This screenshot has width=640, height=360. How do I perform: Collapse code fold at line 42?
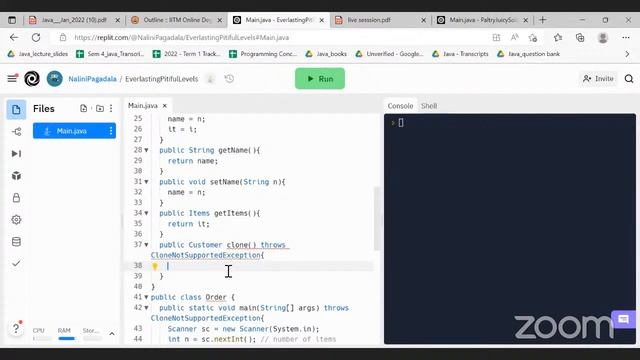pos(147,308)
